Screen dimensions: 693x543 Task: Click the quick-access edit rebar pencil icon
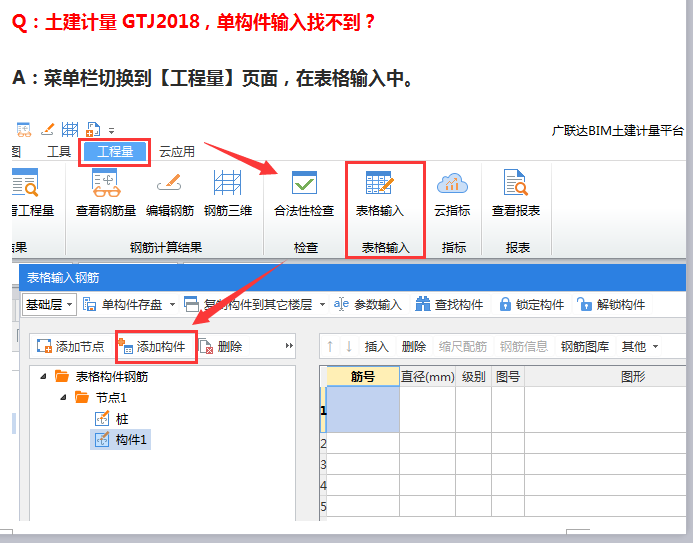click(47, 129)
